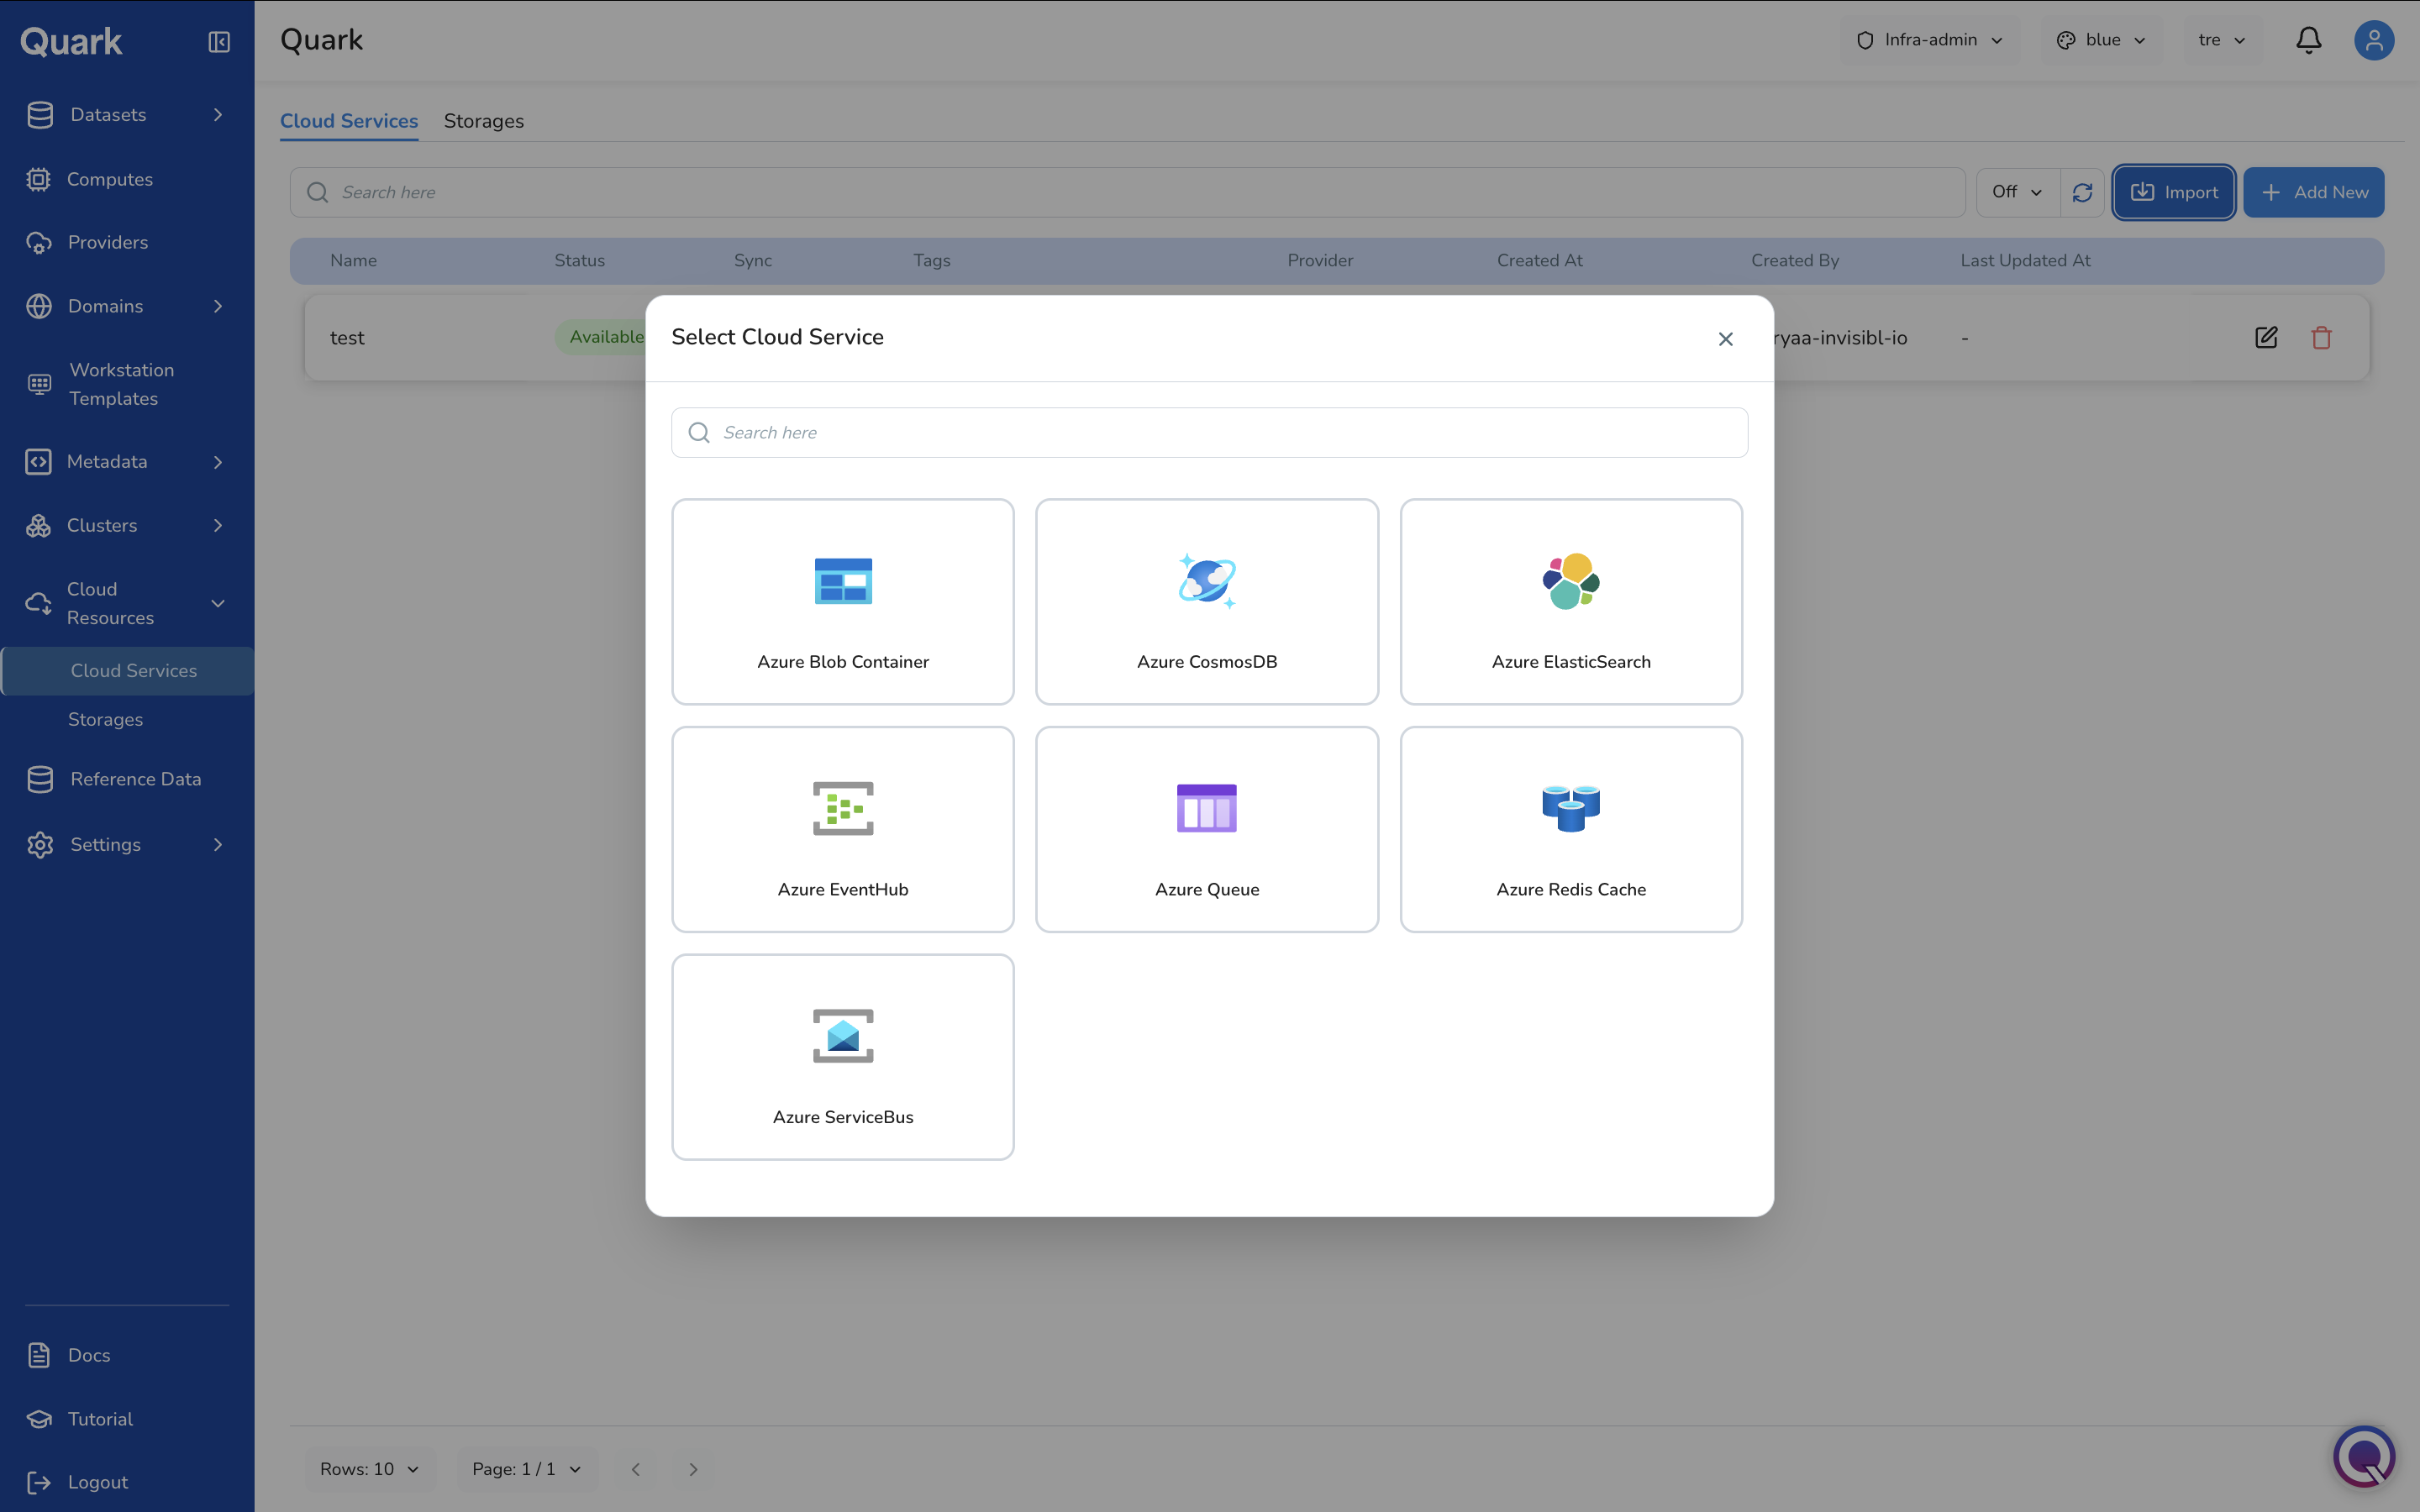The height and width of the screenshot is (1512, 2420).
Task: Click the Name column header
Action: [x=353, y=260]
